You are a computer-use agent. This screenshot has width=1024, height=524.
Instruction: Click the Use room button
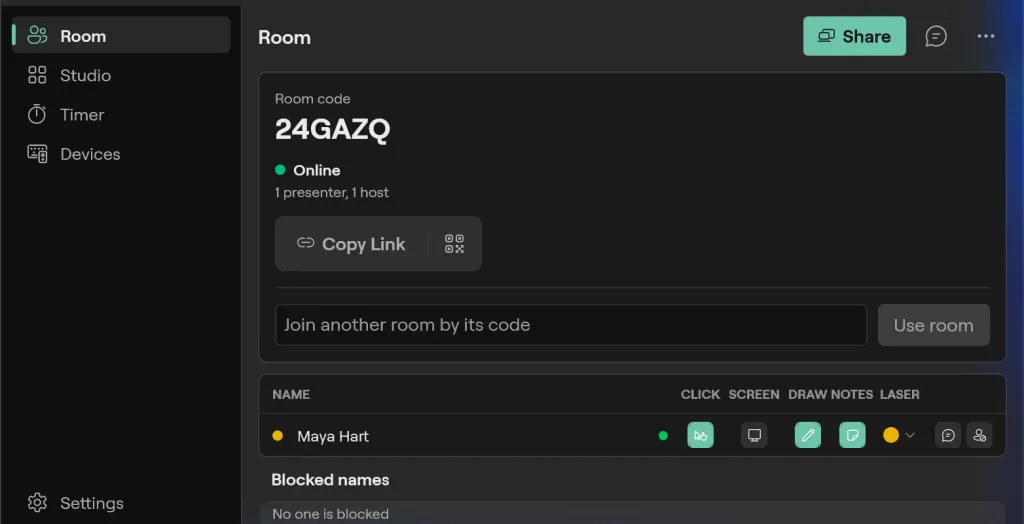tap(933, 325)
